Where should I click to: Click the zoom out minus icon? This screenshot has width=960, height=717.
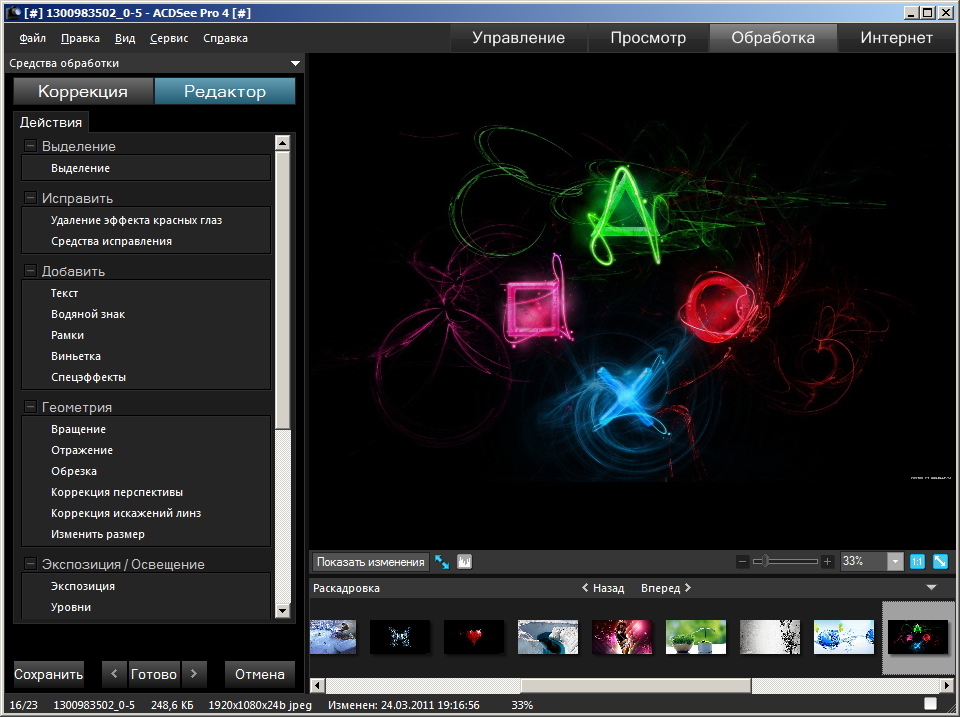[x=742, y=562]
